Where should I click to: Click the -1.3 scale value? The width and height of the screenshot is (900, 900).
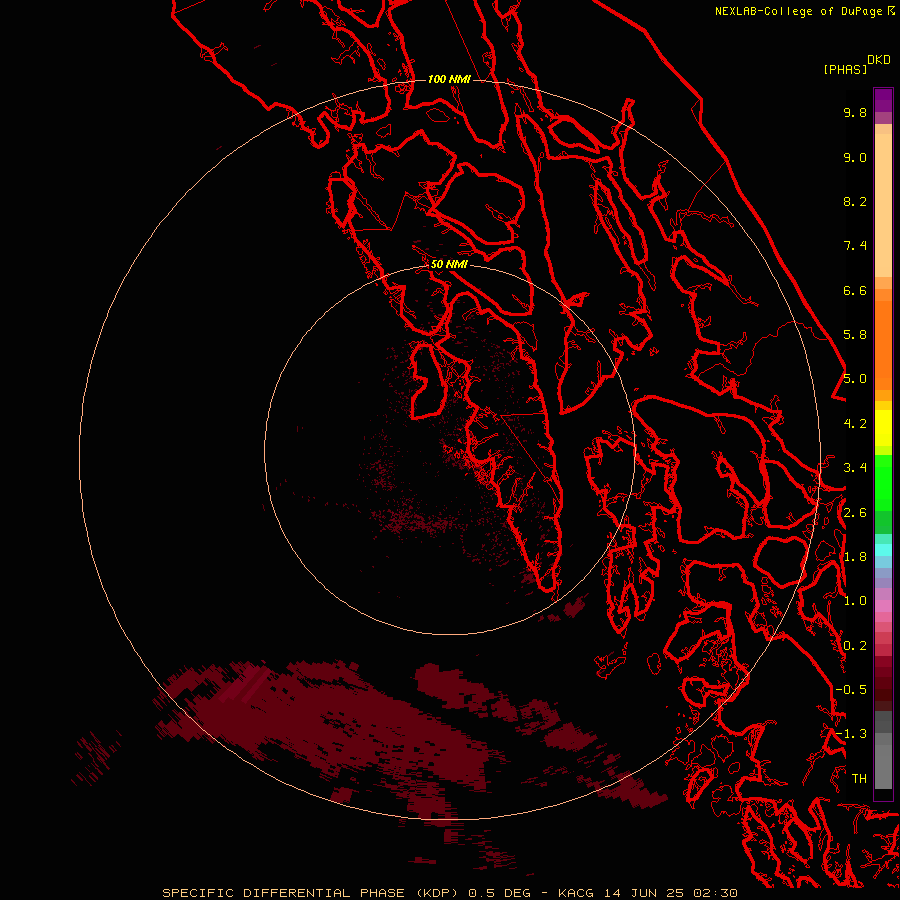coord(851,734)
